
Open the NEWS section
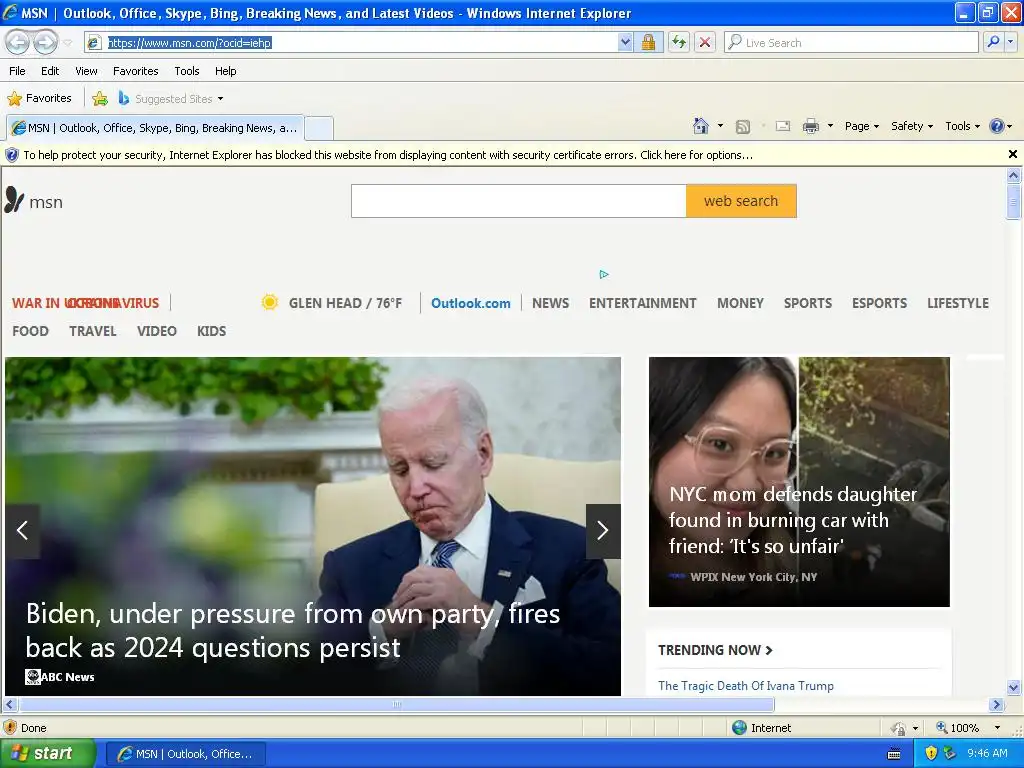[551, 303]
